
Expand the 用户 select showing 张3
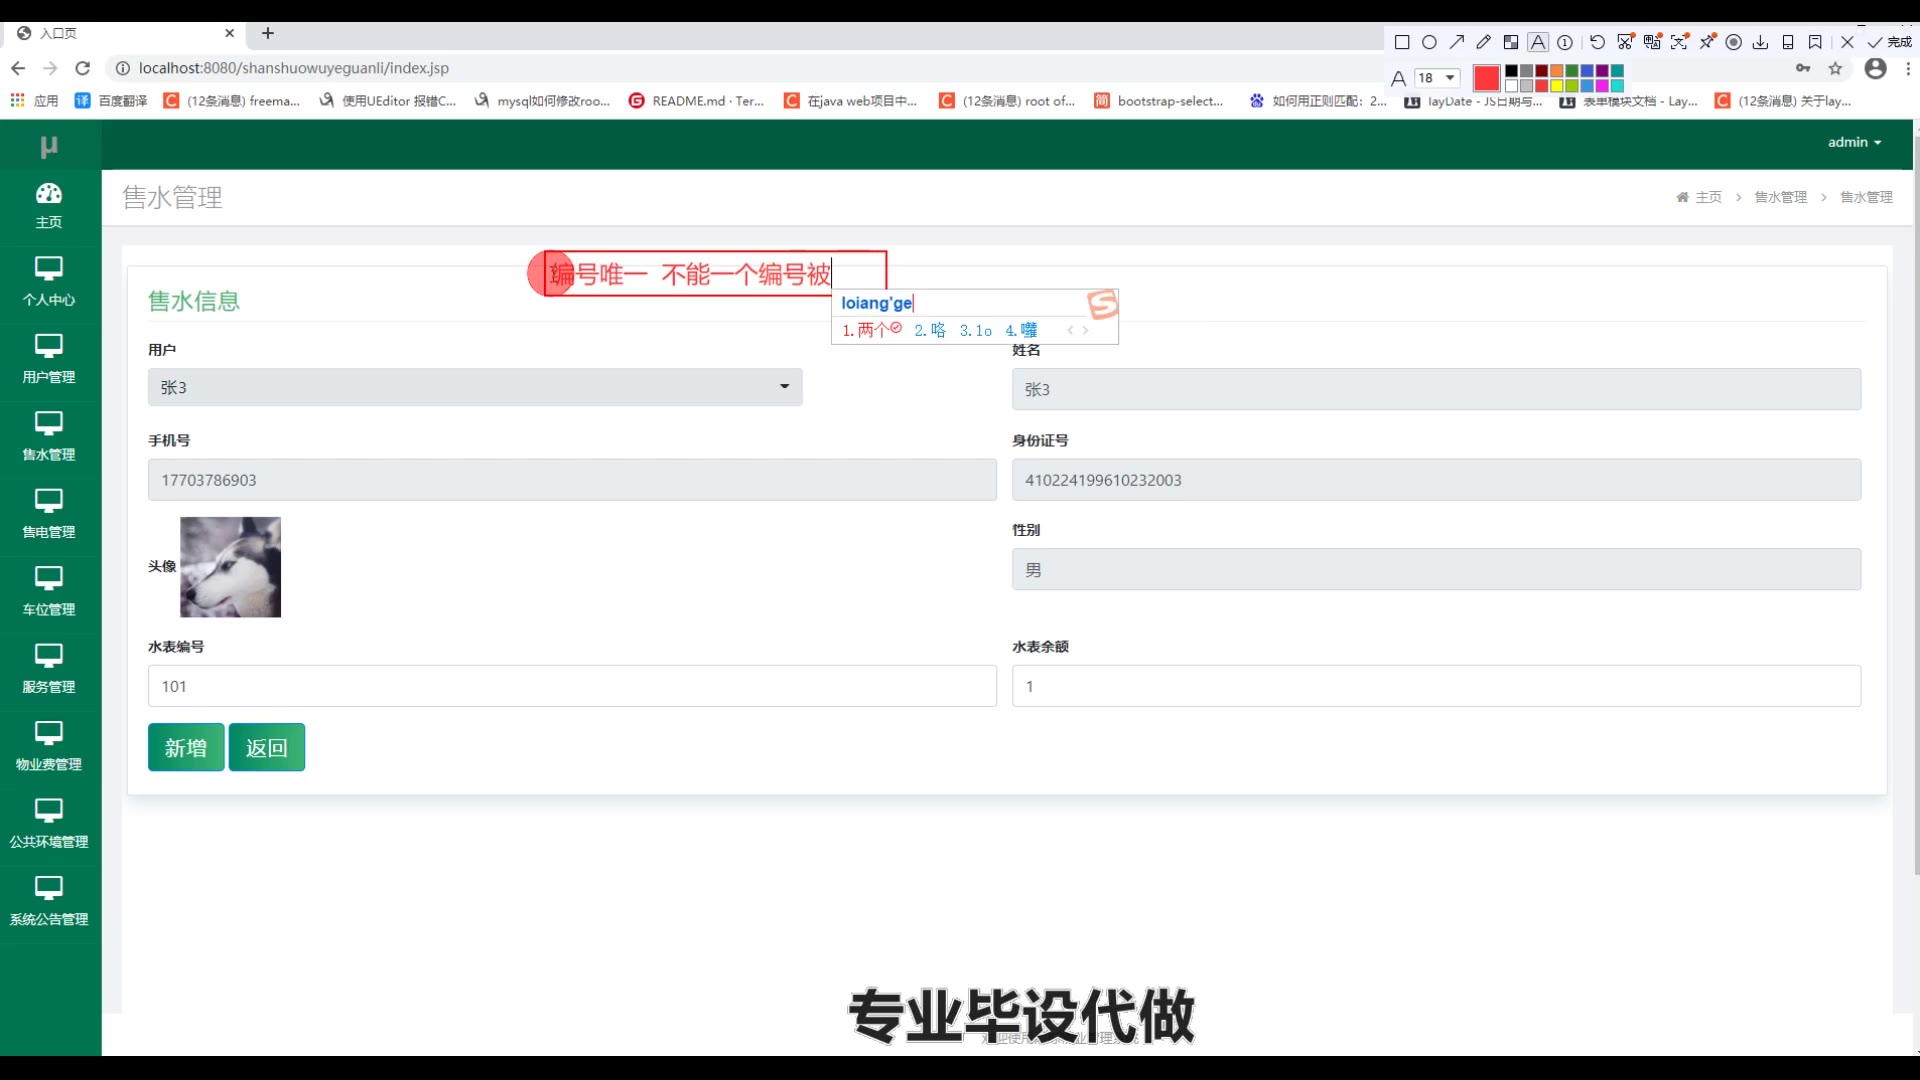point(475,387)
